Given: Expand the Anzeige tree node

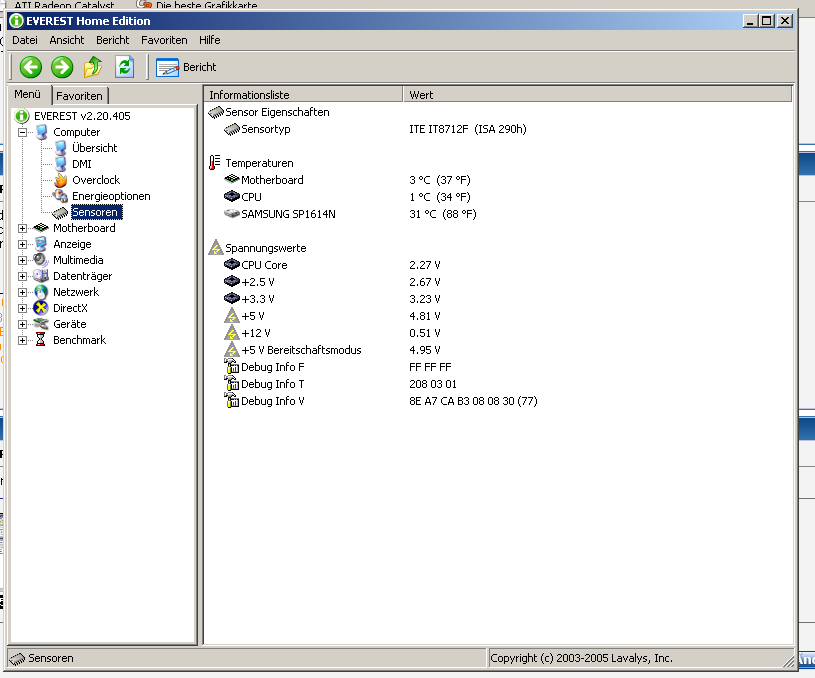Looking at the screenshot, I should click(x=22, y=244).
